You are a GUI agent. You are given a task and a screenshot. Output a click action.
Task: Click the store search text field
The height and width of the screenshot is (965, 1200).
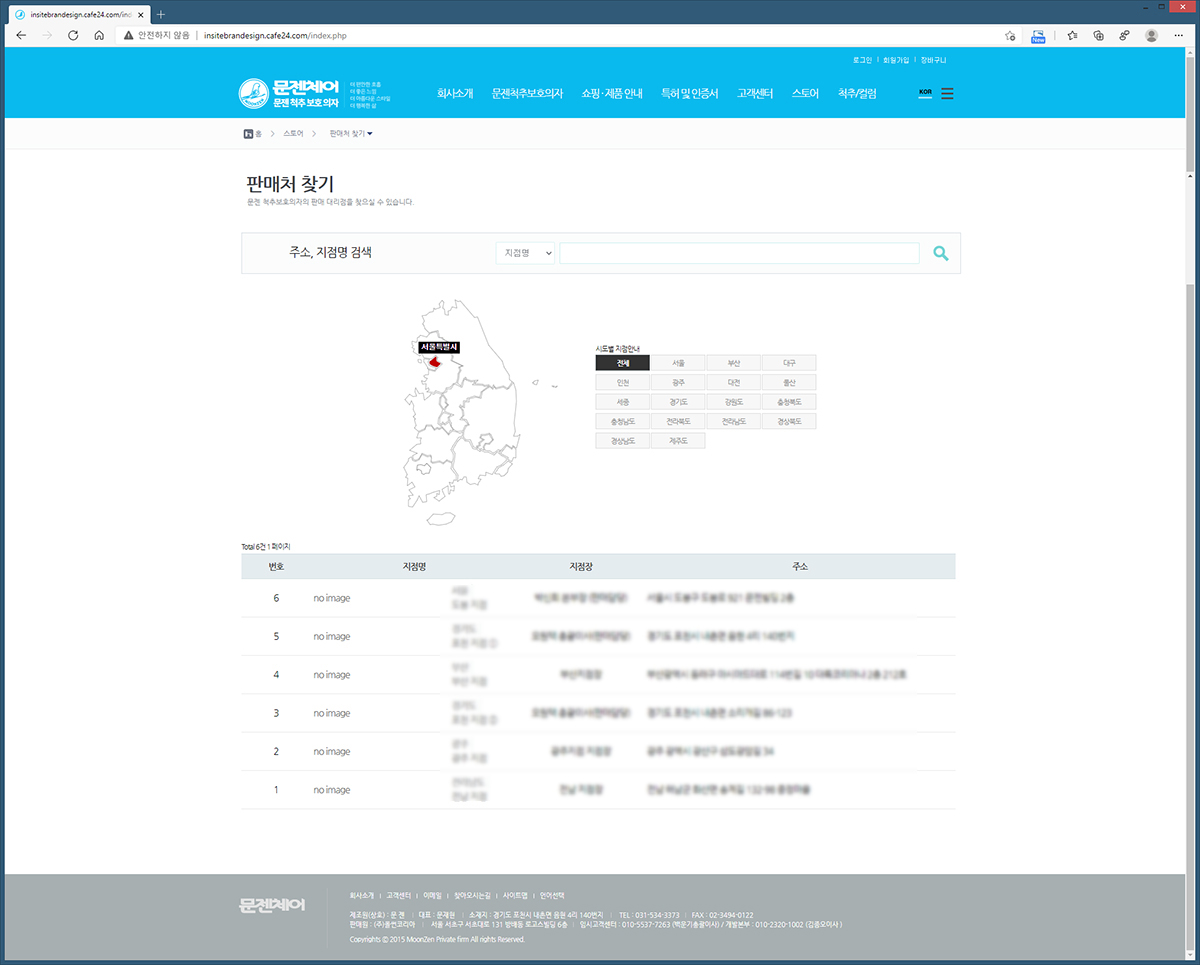coord(738,254)
